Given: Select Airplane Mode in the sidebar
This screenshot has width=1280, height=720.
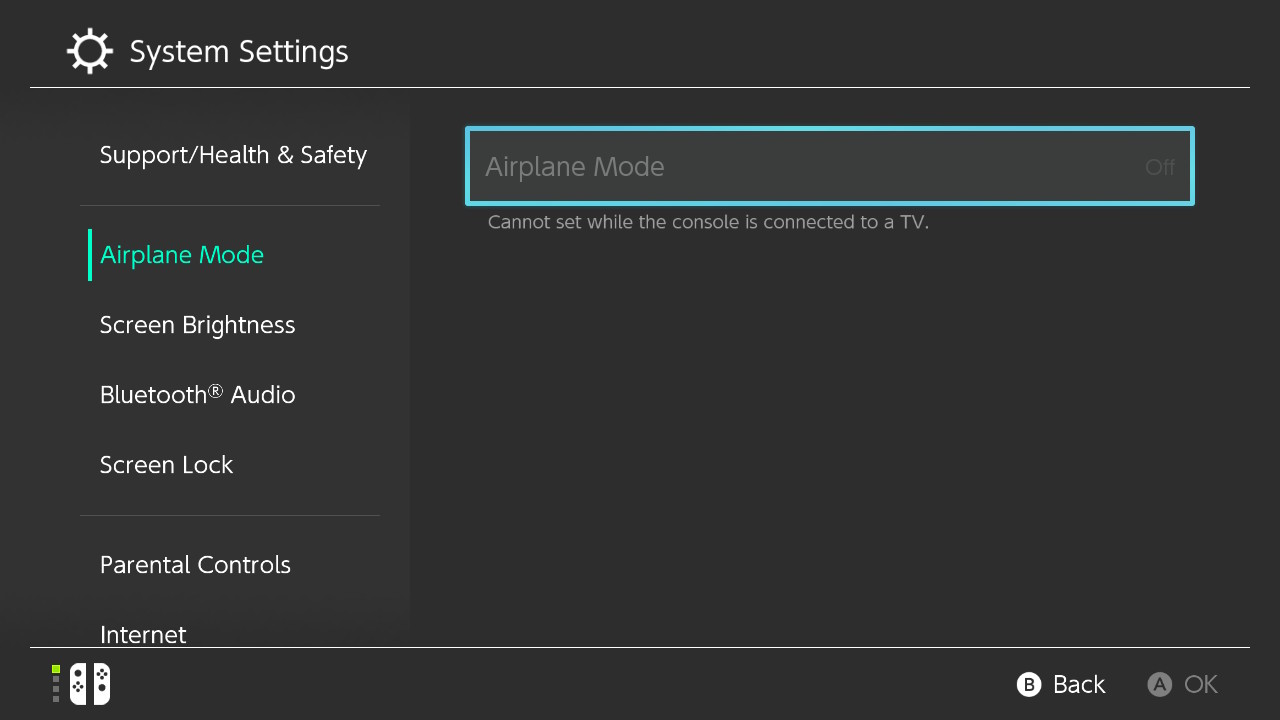Looking at the screenshot, I should [182, 255].
